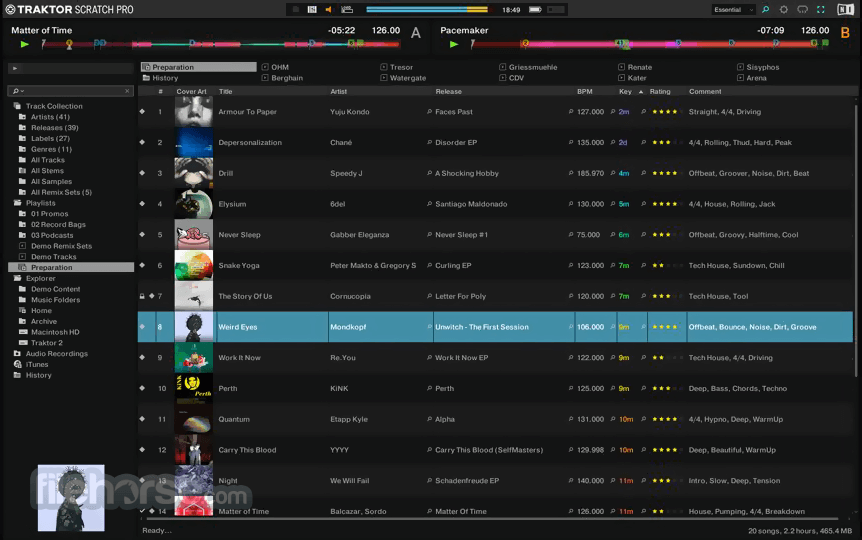Open the Tresor playlist favorite
Screen dimensions: 862x540
396,67
